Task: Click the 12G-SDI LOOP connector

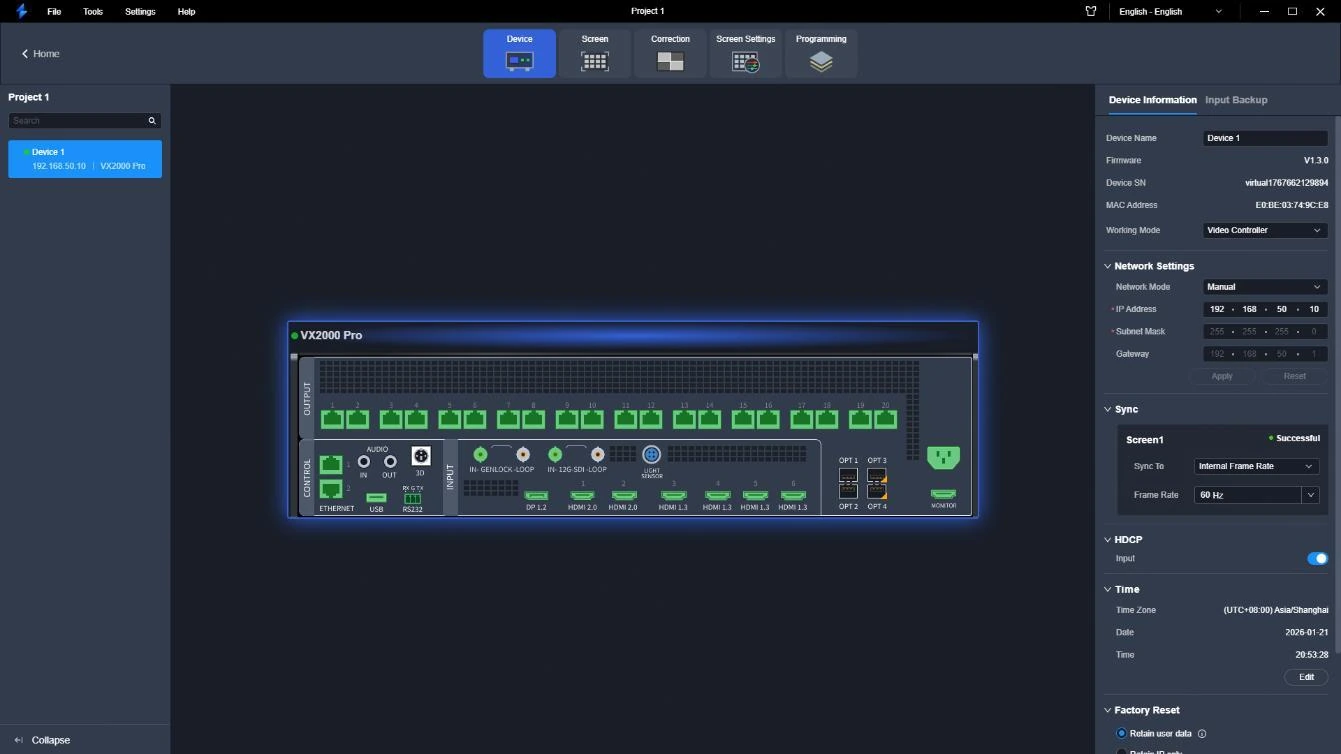Action: click(598, 454)
